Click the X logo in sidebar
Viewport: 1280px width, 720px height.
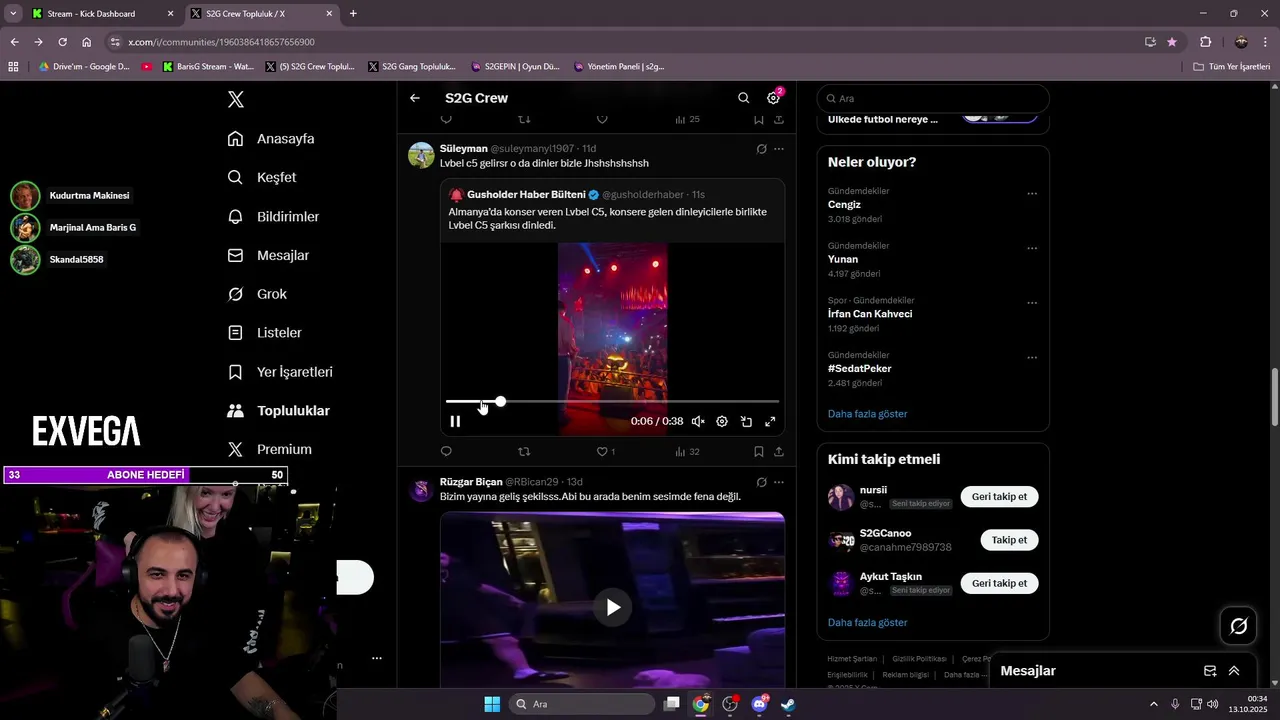pyautogui.click(x=236, y=99)
